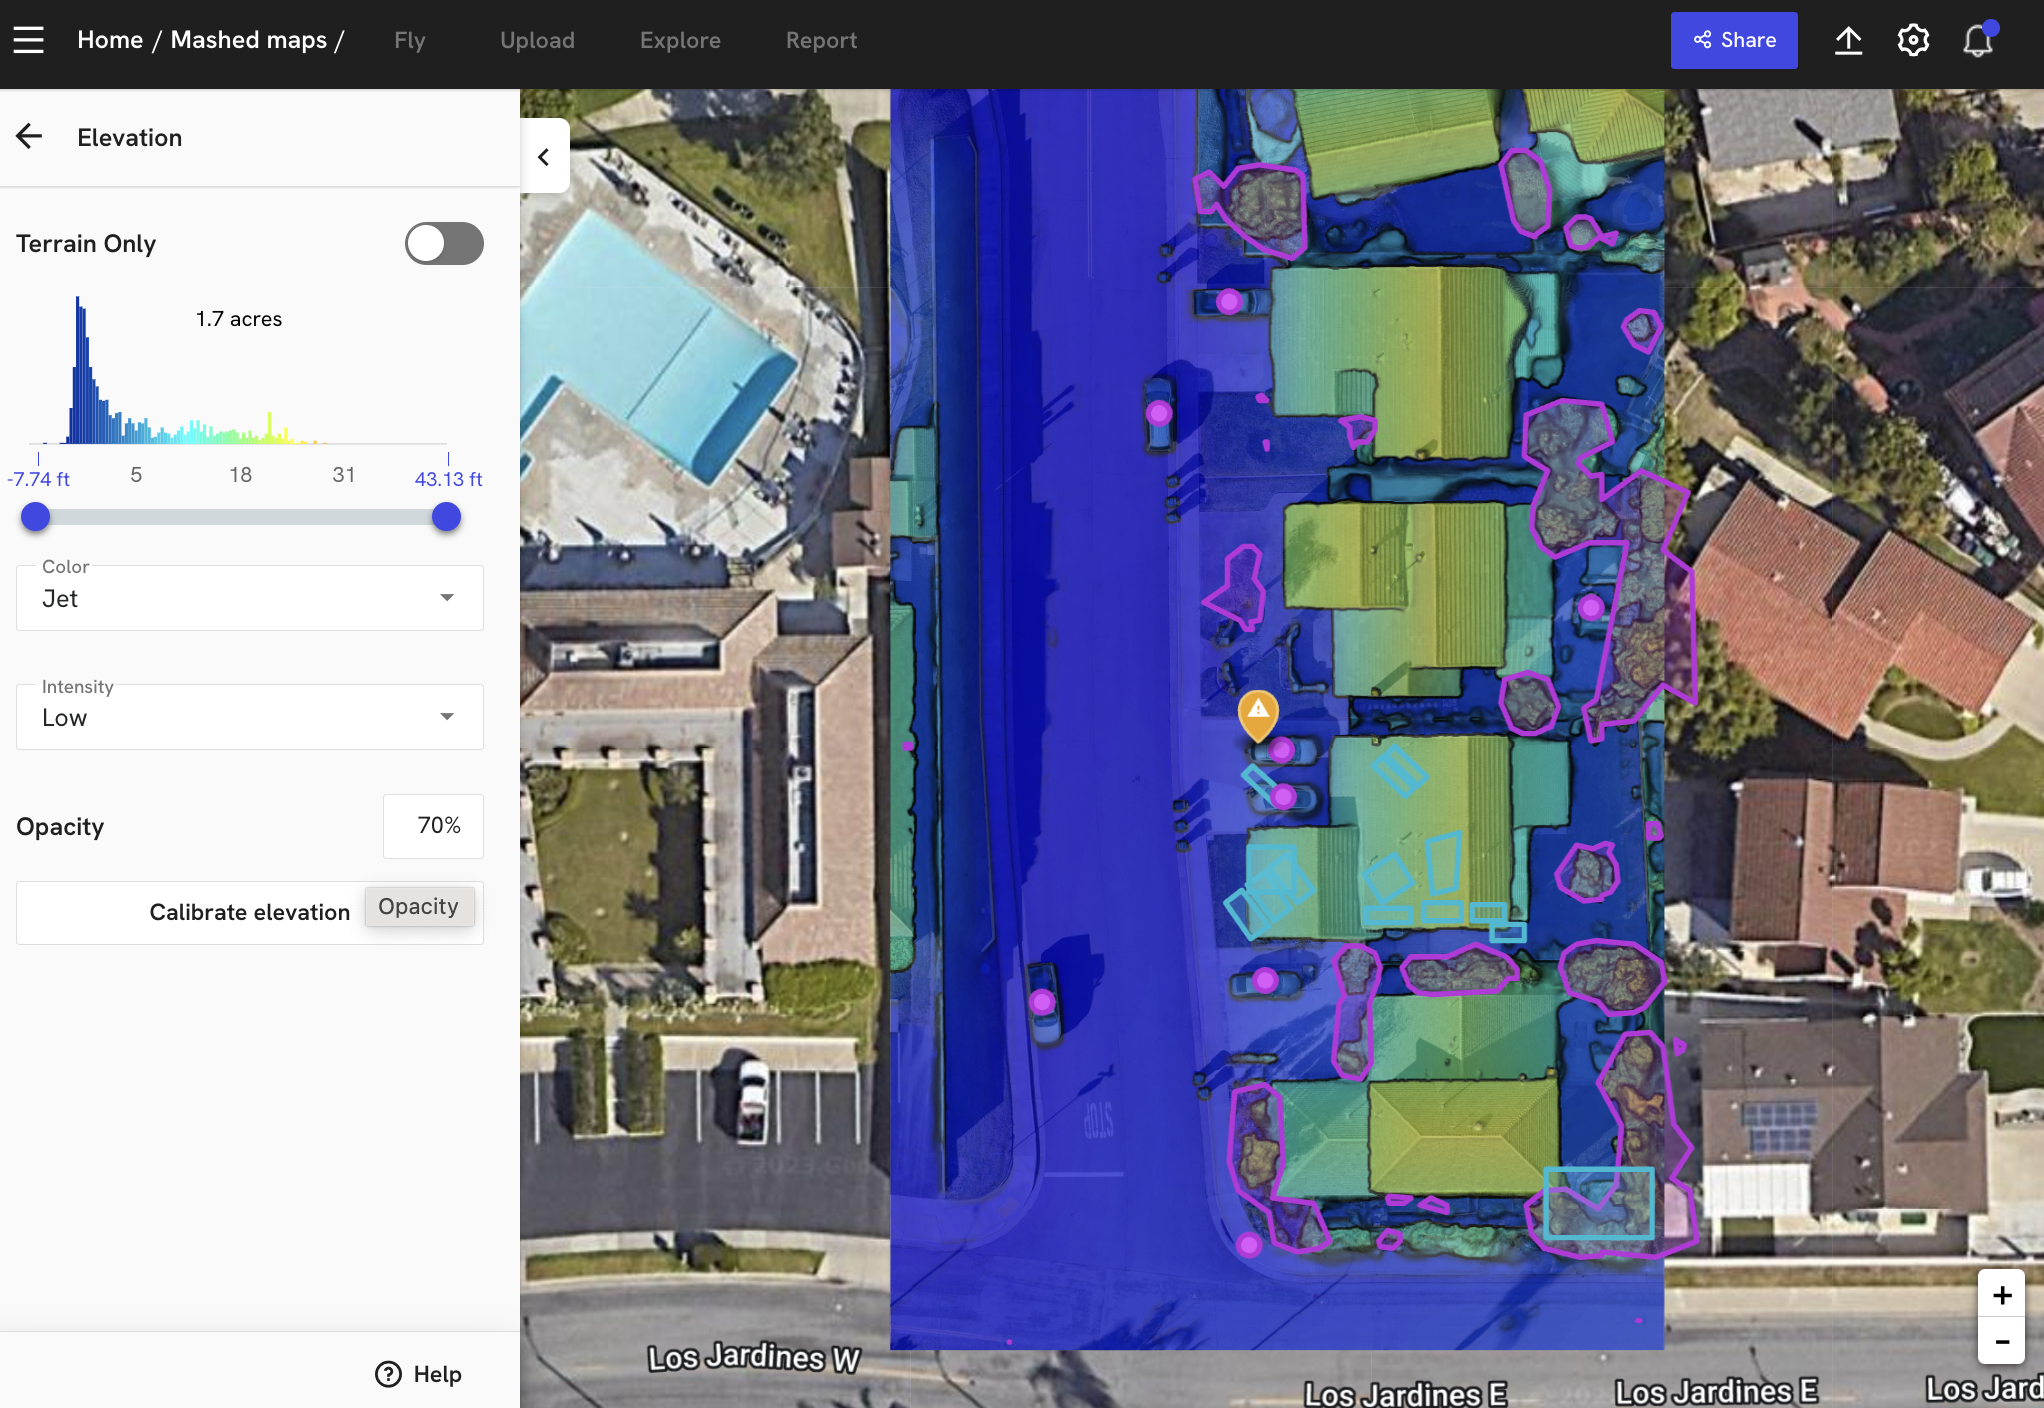Select the Jet color scheme dropdown

(249, 596)
